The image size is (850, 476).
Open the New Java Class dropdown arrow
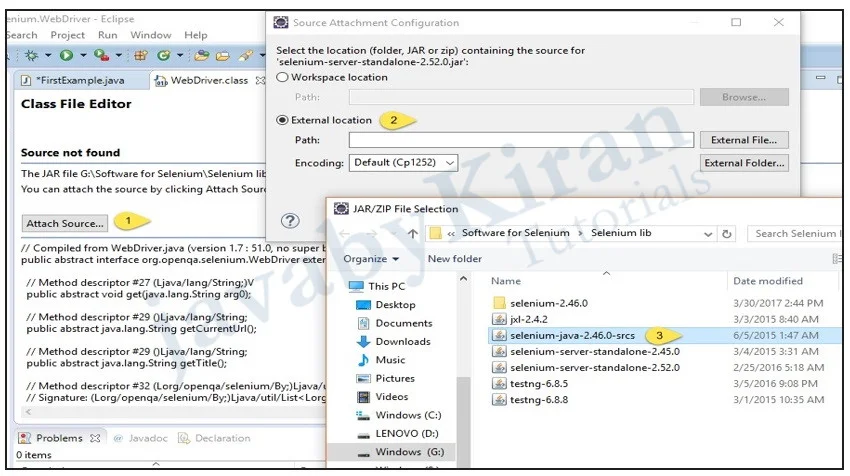point(179,55)
